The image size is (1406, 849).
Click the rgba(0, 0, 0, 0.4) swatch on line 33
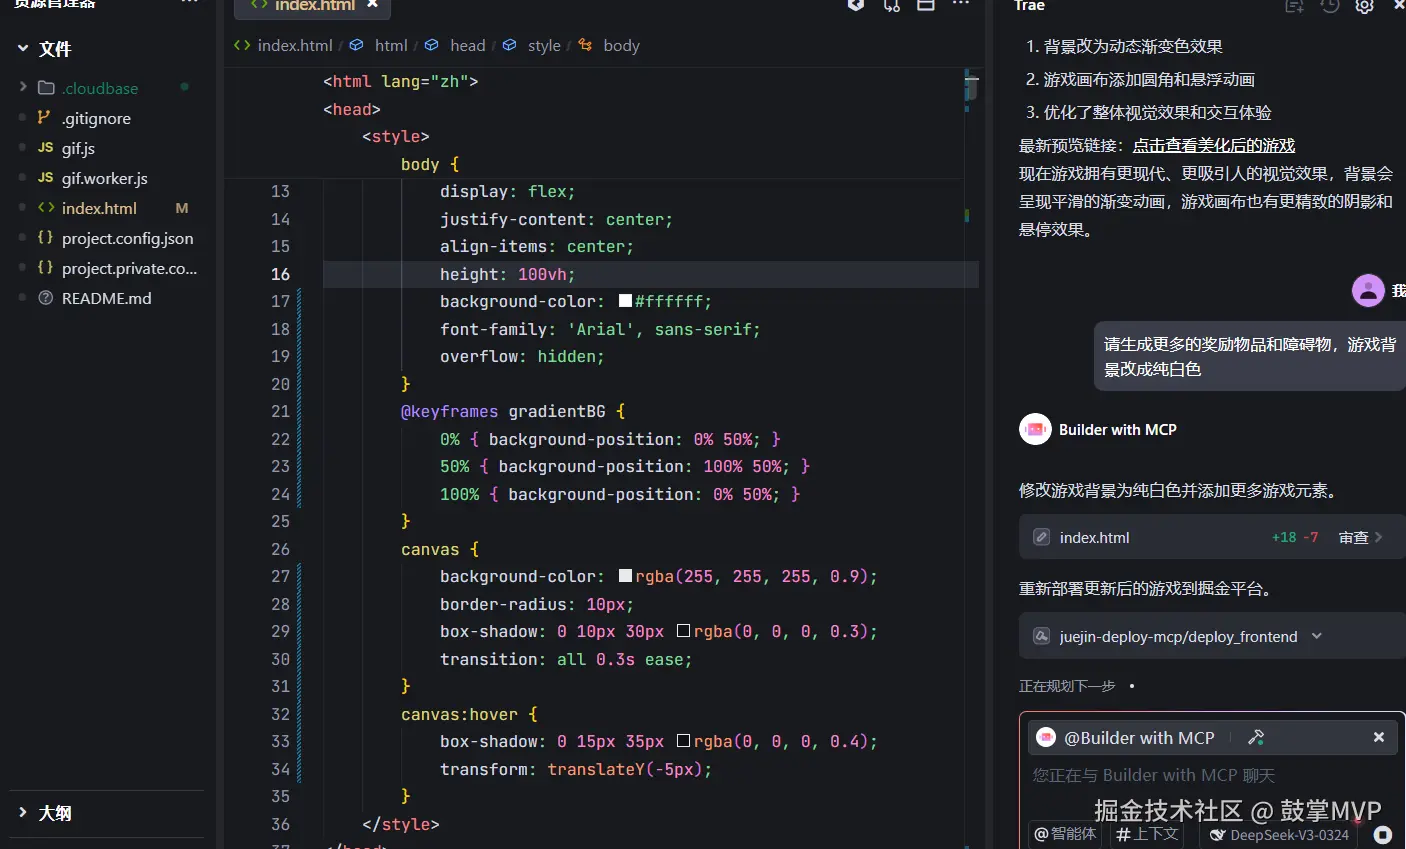click(x=684, y=741)
